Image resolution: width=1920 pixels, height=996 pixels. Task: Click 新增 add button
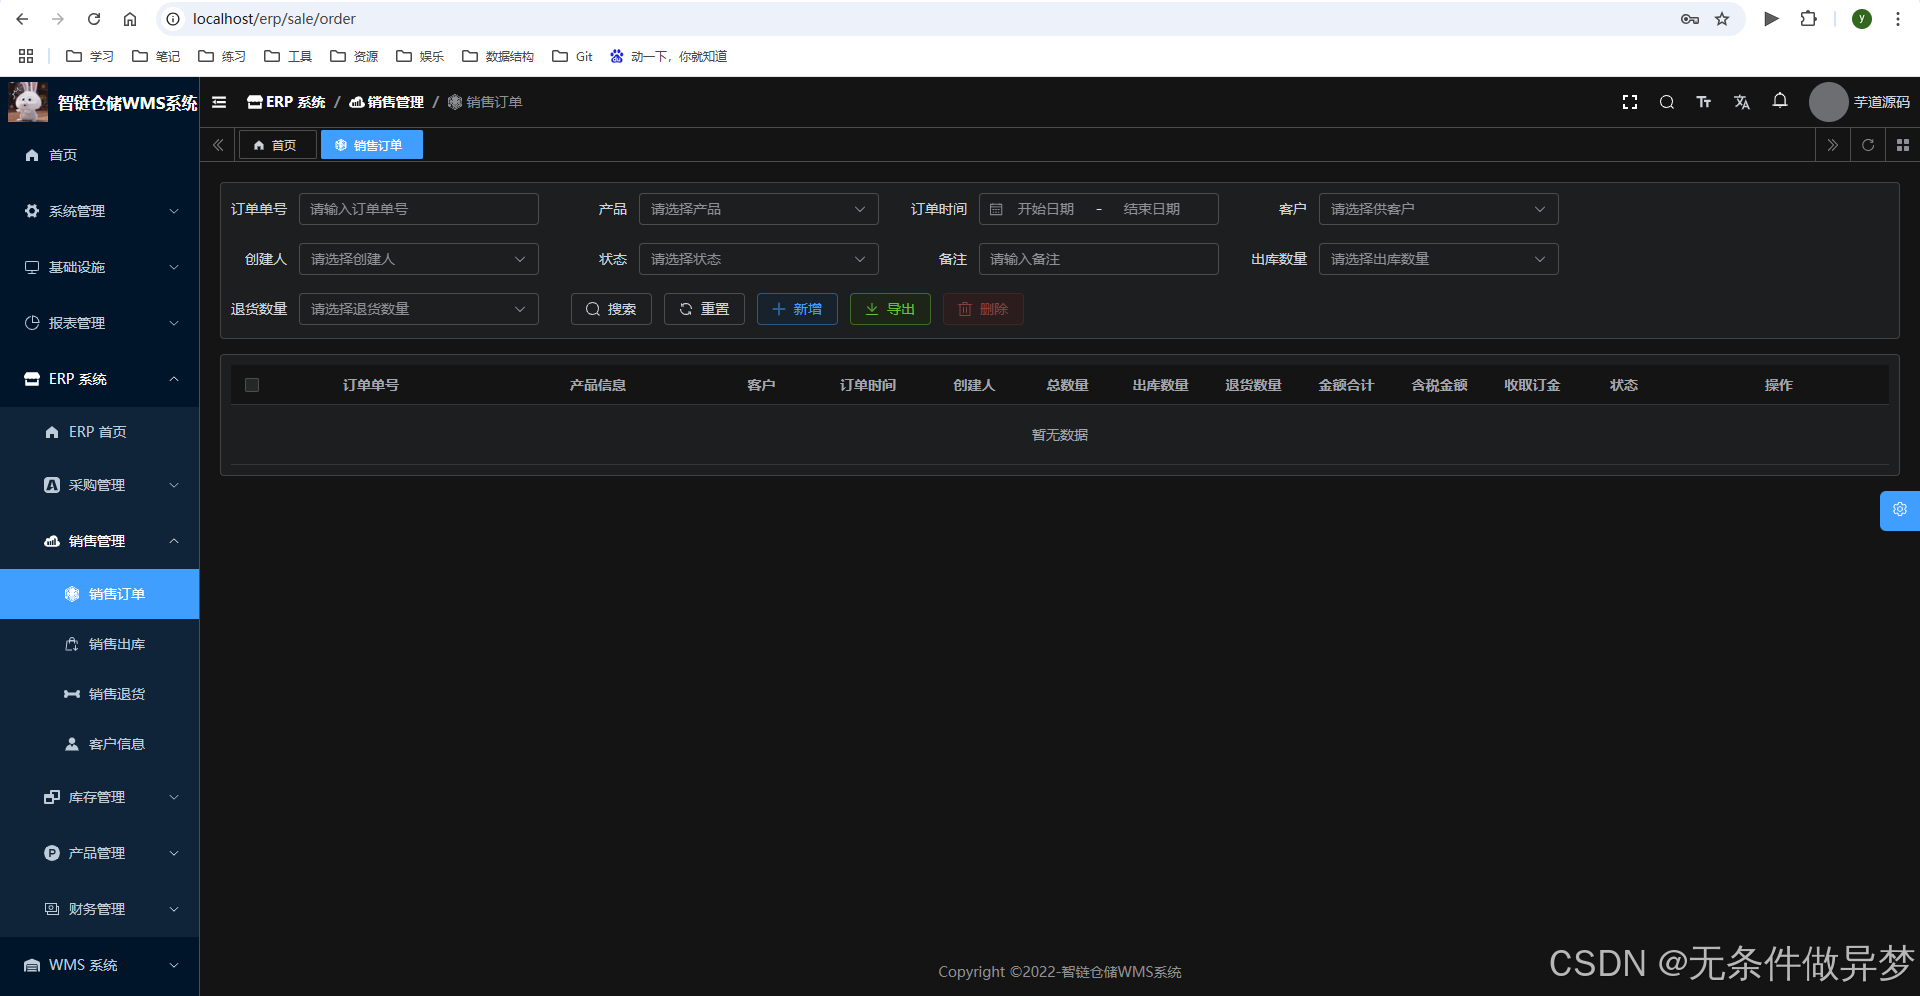797,309
